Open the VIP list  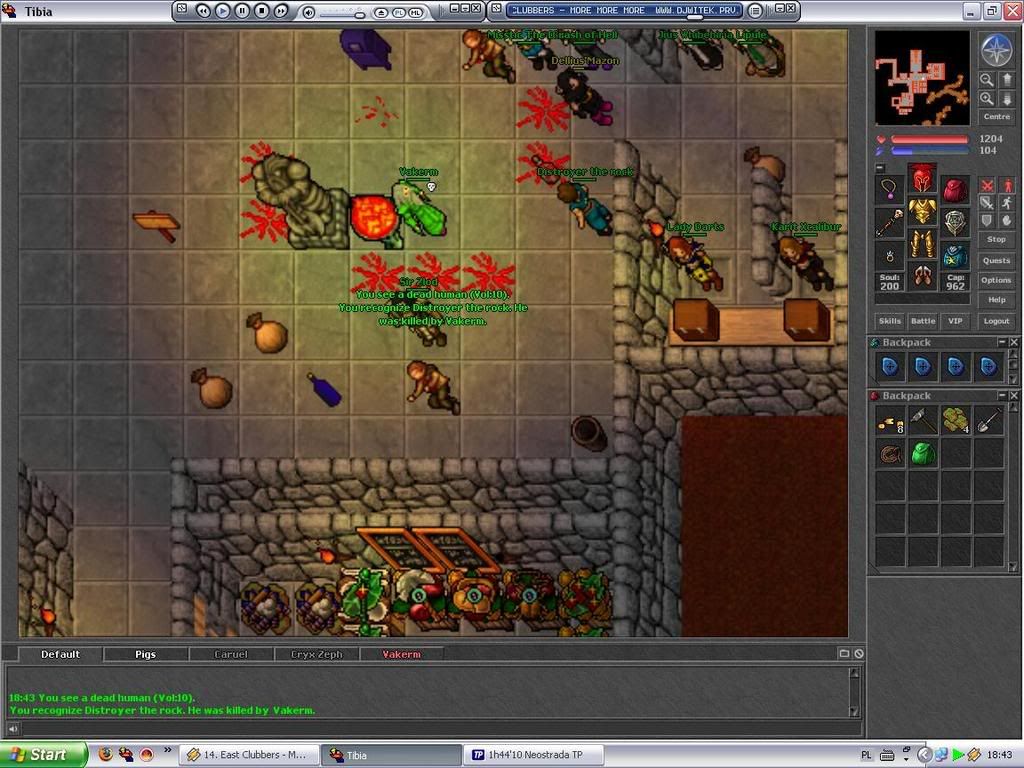955,321
